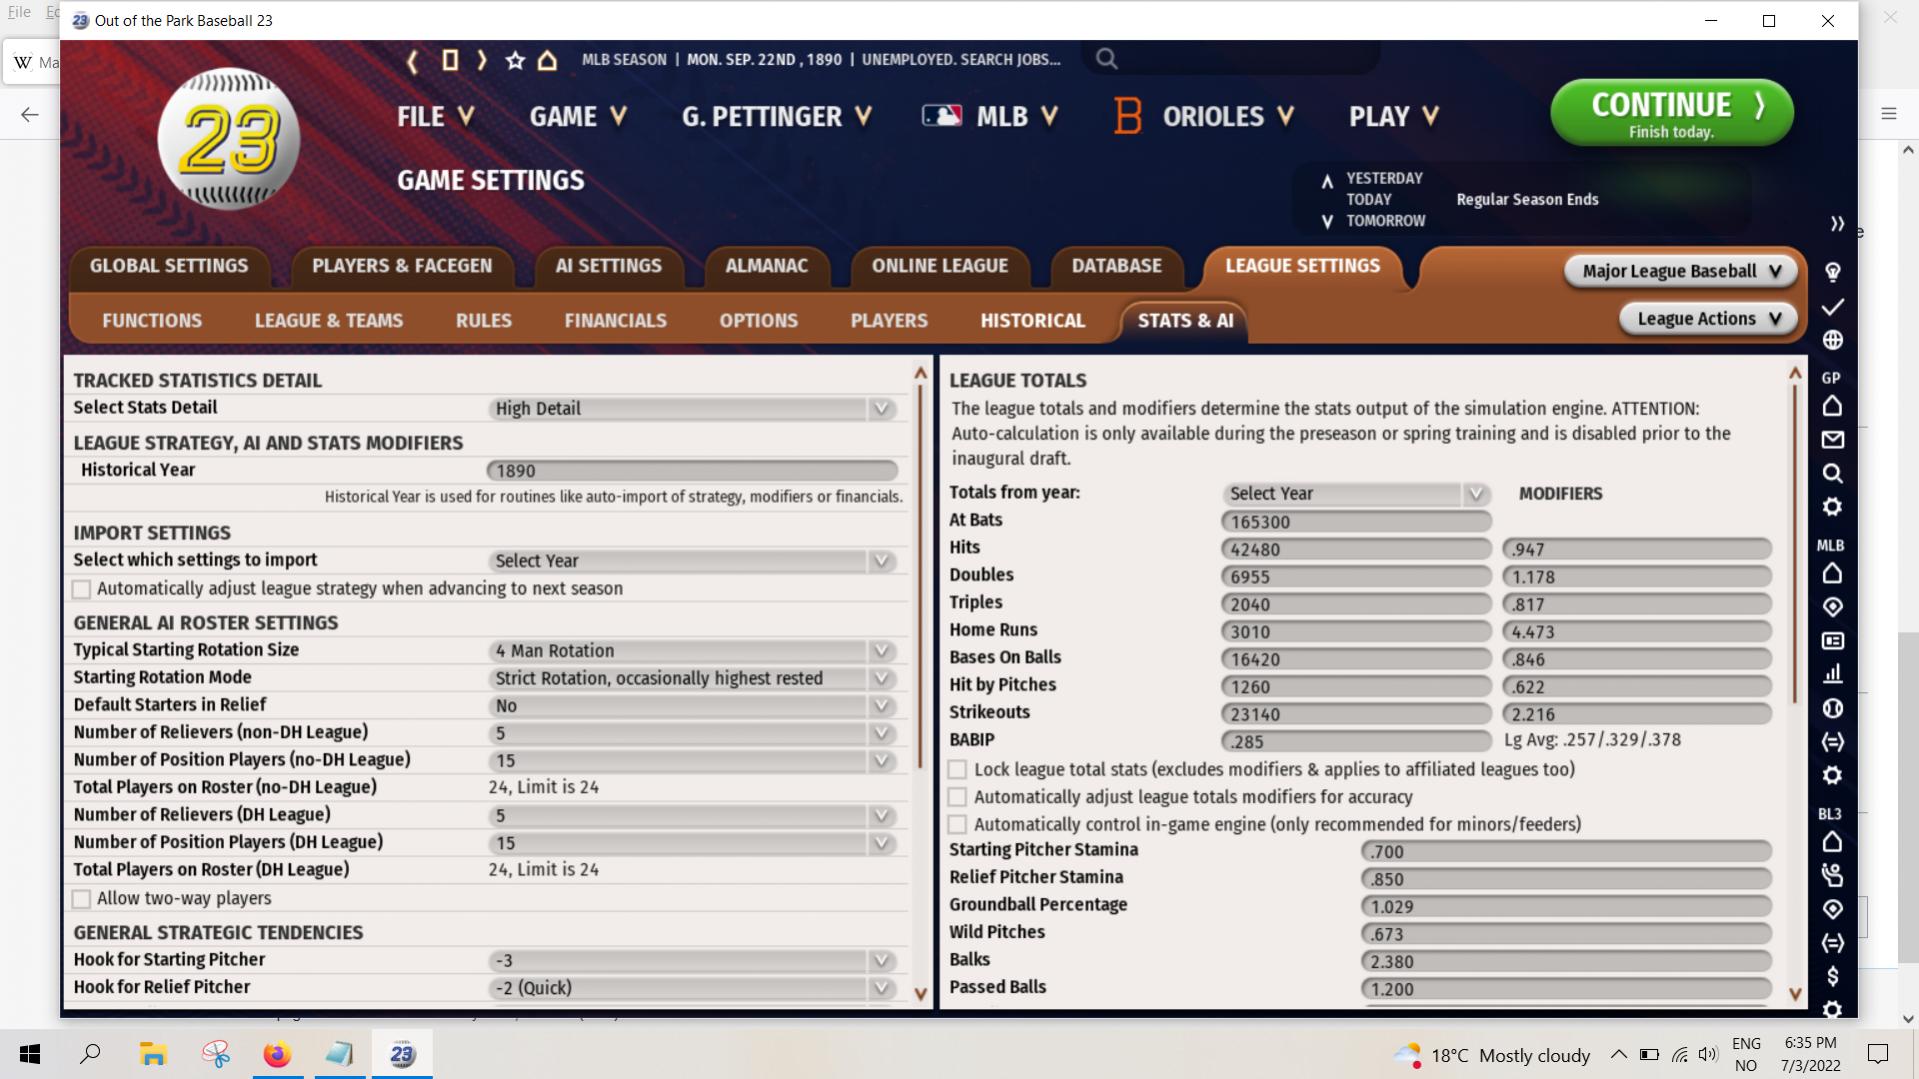Enable auto-adjust league totals modifiers checkbox
The image size is (1919, 1079).
(x=958, y=798)
